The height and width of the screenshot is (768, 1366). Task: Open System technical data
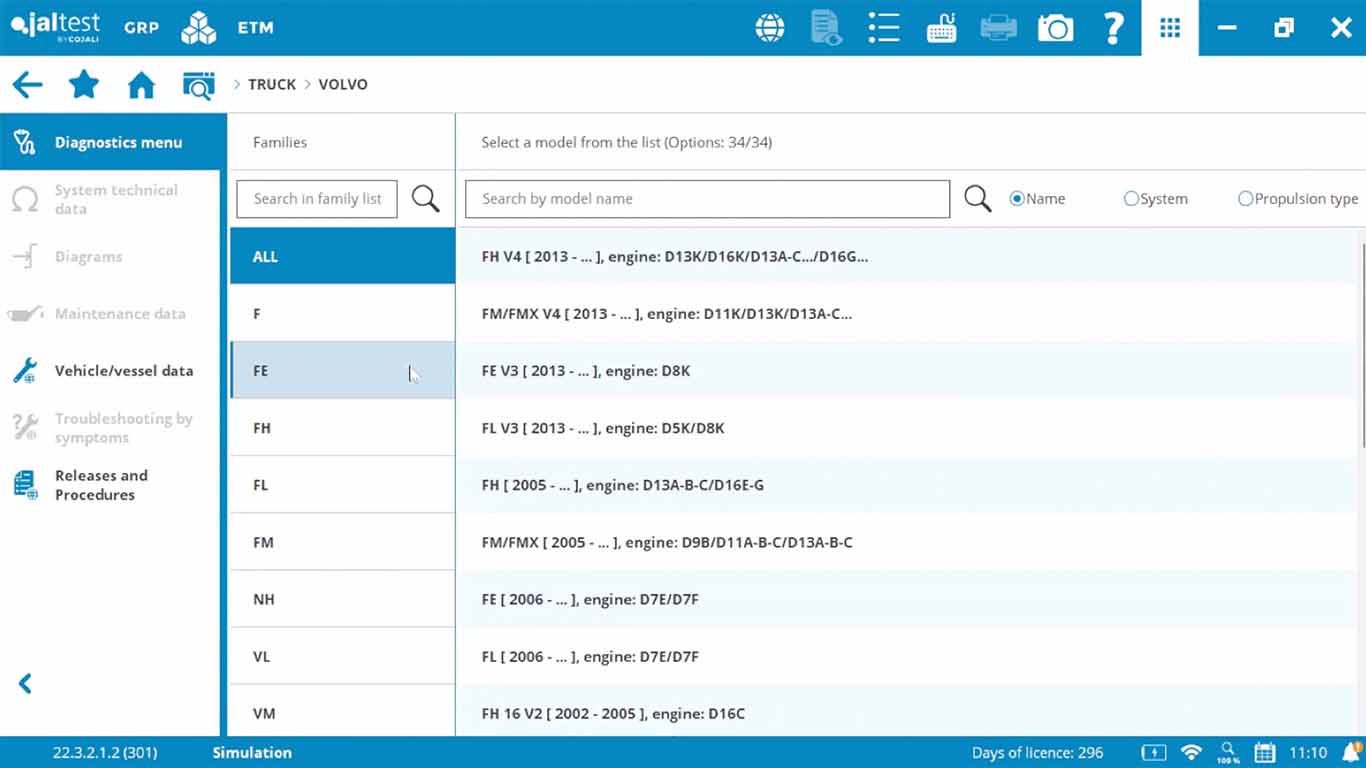tap(110, 199)
